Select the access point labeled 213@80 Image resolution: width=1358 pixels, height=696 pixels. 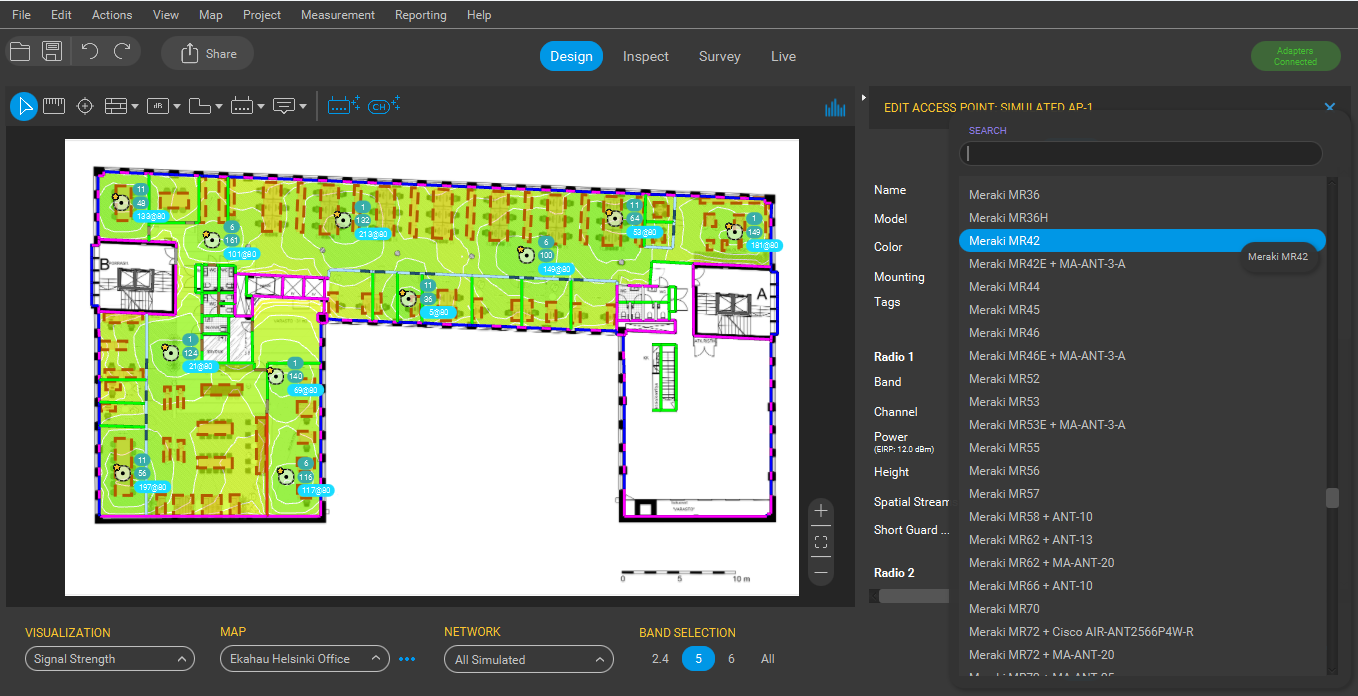point(343,219)
